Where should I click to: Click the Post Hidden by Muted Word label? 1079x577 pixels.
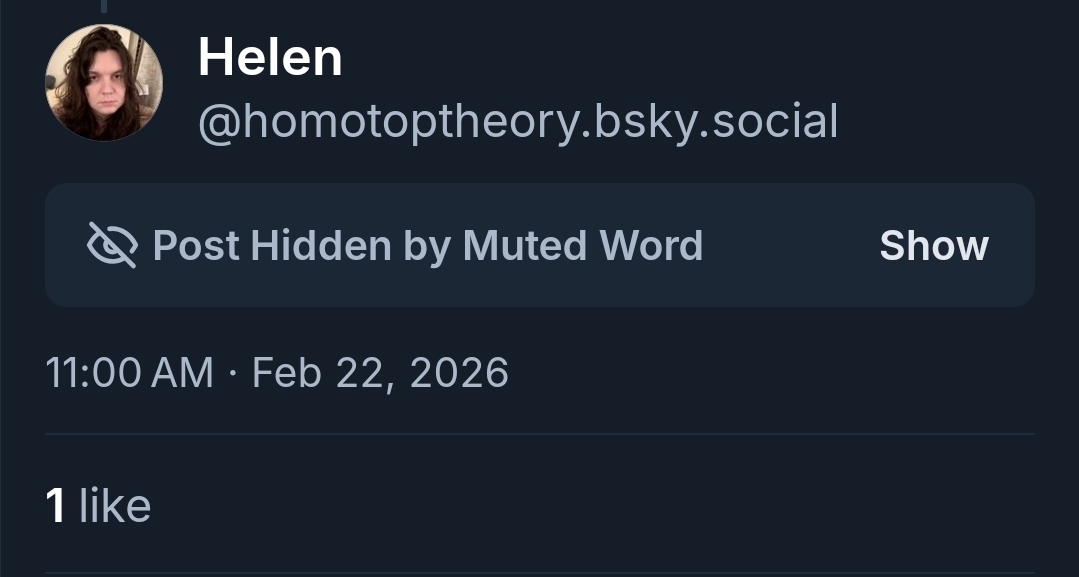427,245
